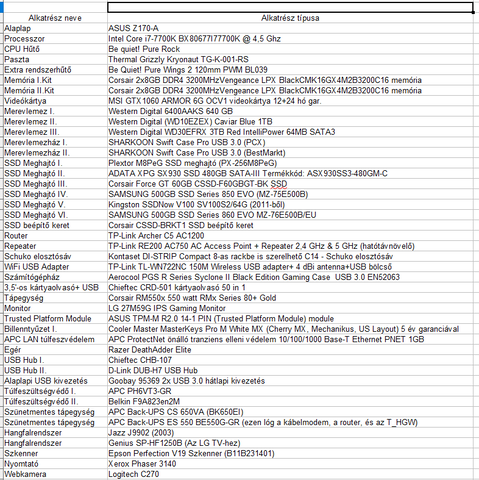
Task: Select Chieftec CHB-107 cell
Action: pos(290,360)
